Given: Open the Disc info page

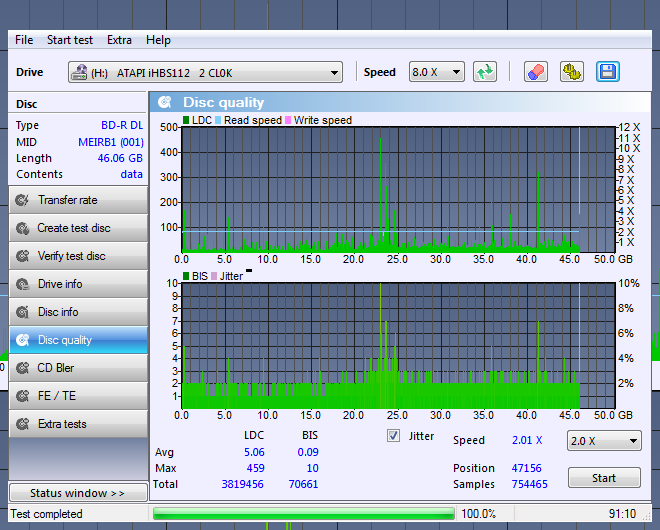Looking at the screenshot, I should (78, 312).
